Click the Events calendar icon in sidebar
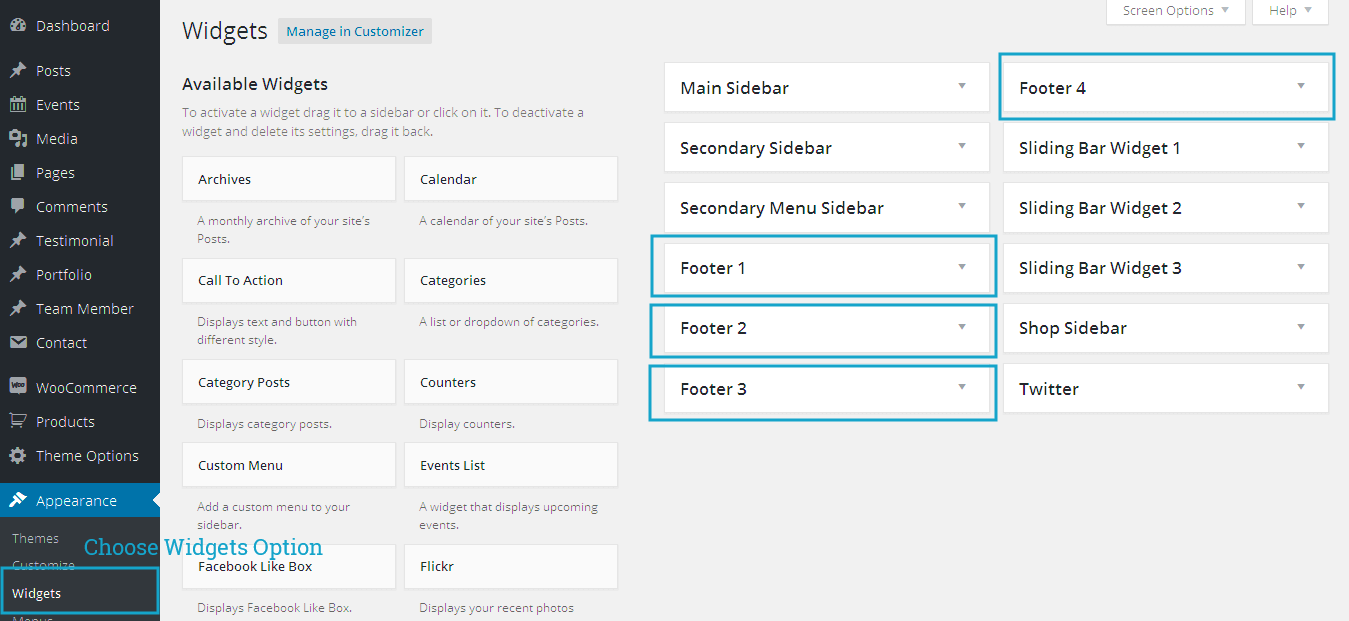This screenshot has height=621, width=1349. (18, 105)
